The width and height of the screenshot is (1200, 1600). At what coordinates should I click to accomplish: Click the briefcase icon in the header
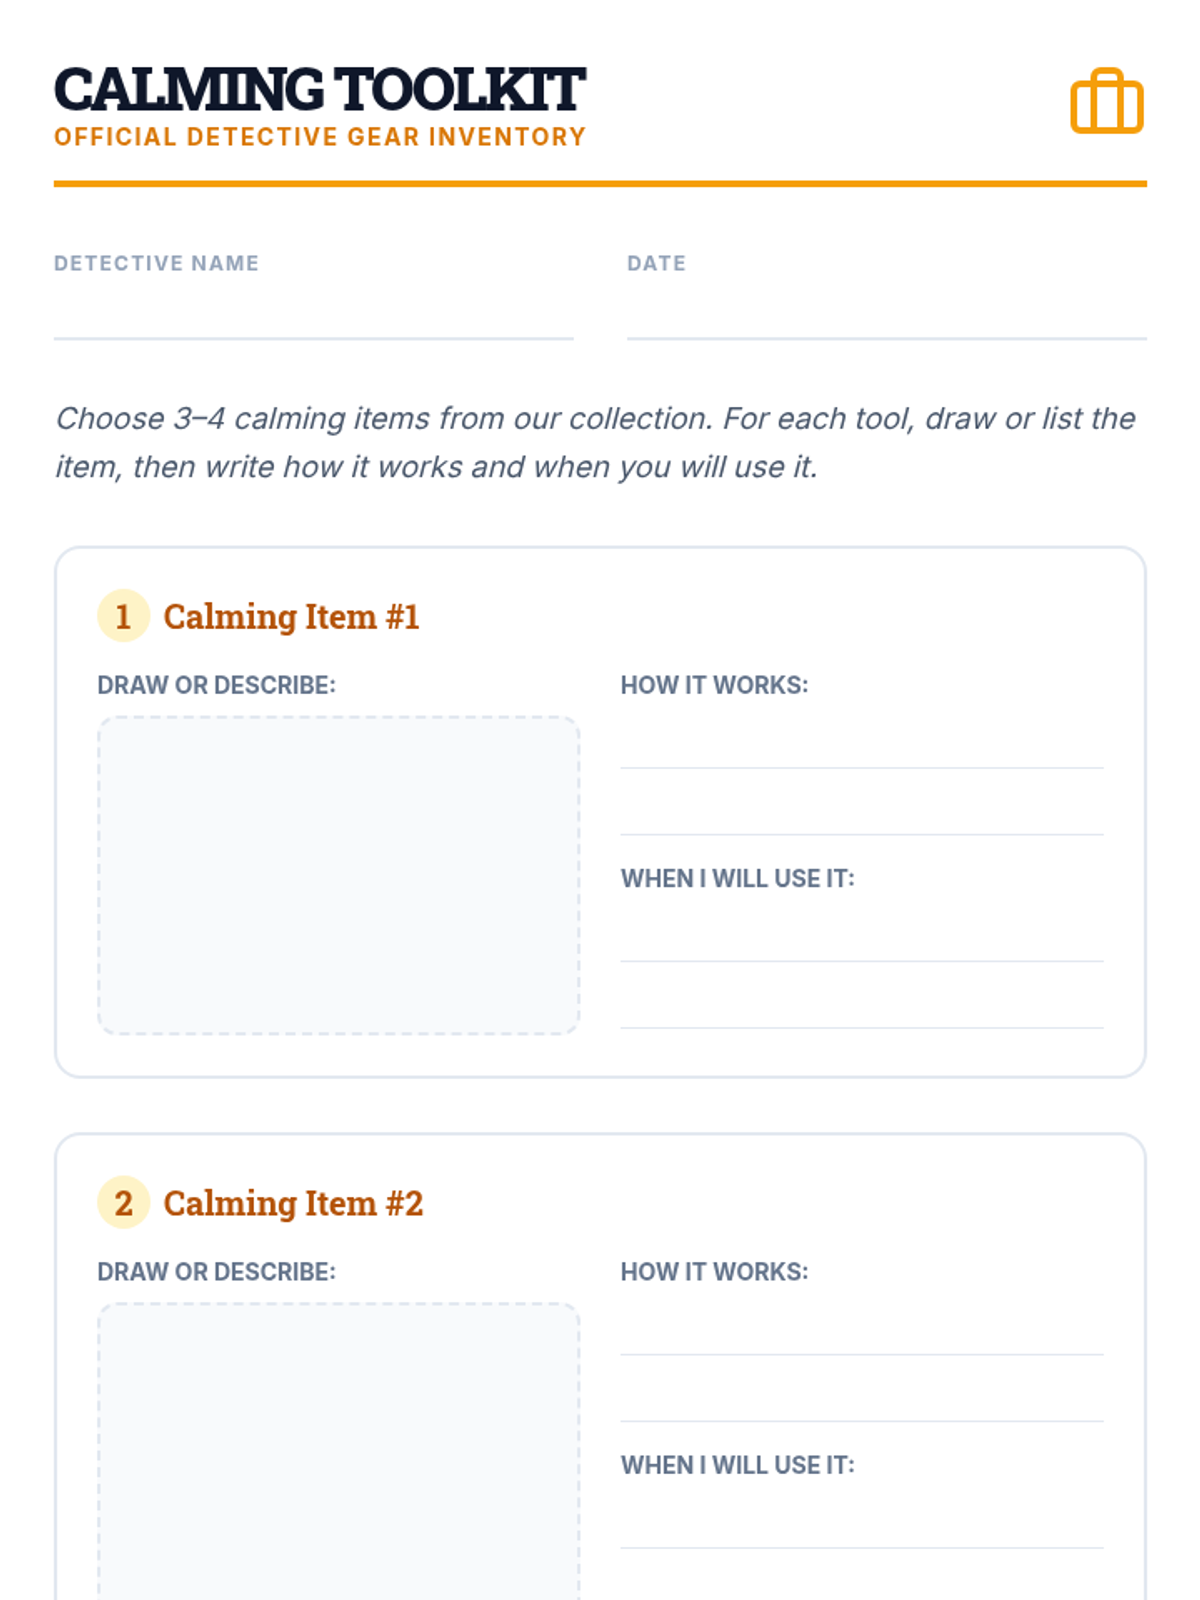tap(1106, 101)
